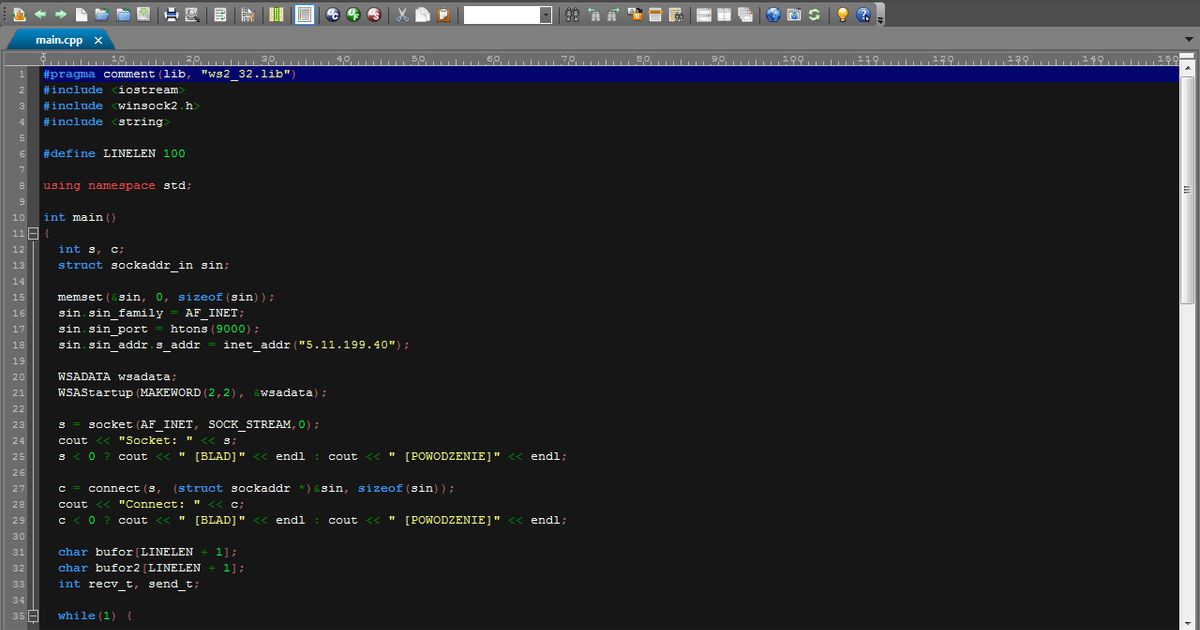This screenshot has height=630, width=1200.
Task: Open a file with the folder icon
Action: tap(102, 15)
